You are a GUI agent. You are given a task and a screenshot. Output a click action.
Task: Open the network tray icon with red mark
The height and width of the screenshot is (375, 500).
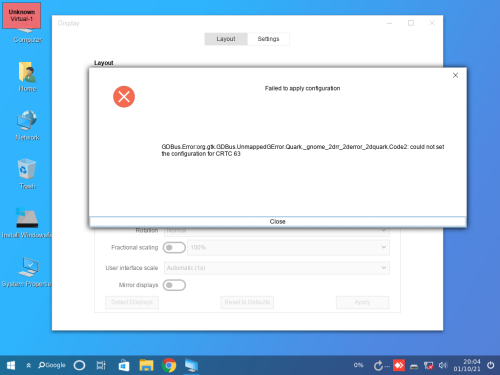428,366
